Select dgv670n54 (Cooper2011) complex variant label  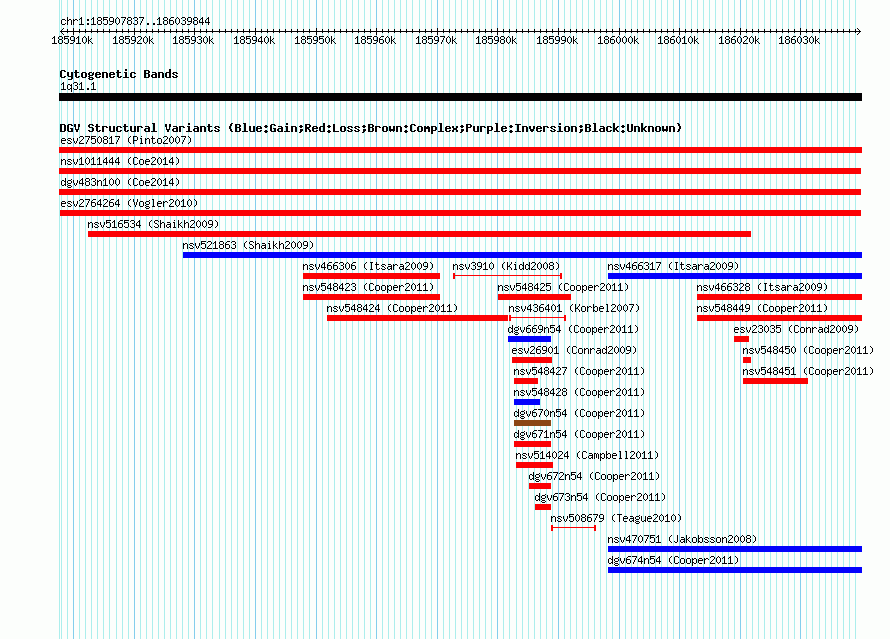[579, 413]
